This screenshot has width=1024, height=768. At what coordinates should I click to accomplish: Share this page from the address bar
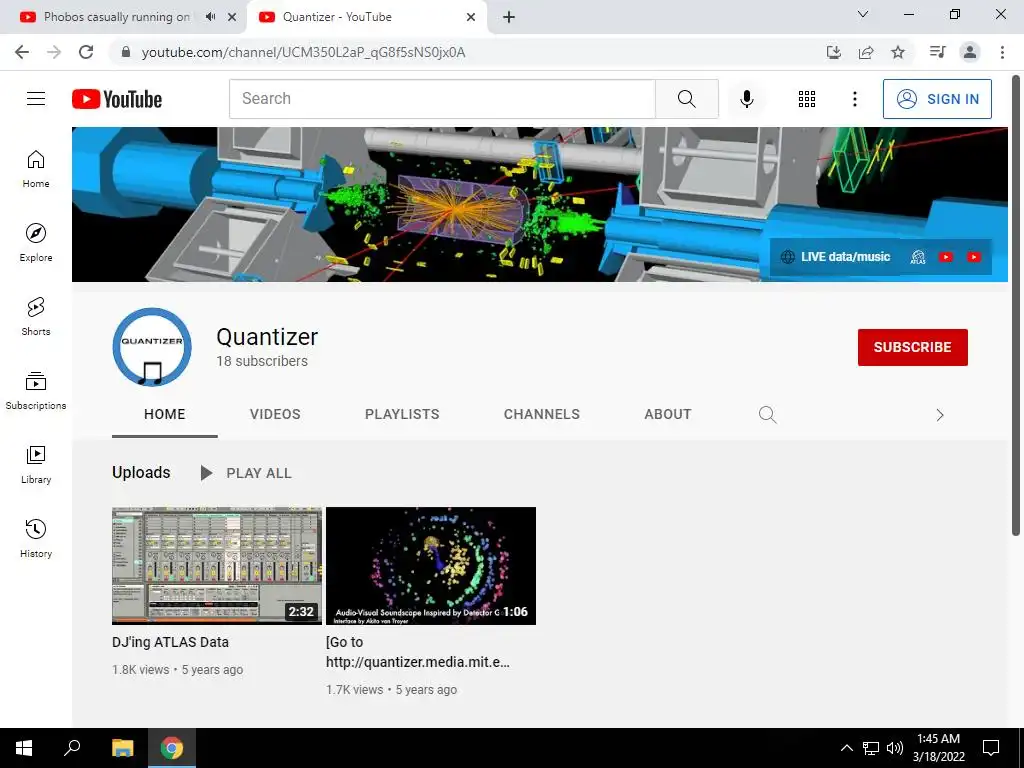pyautogui.click(x=866, y=52)
